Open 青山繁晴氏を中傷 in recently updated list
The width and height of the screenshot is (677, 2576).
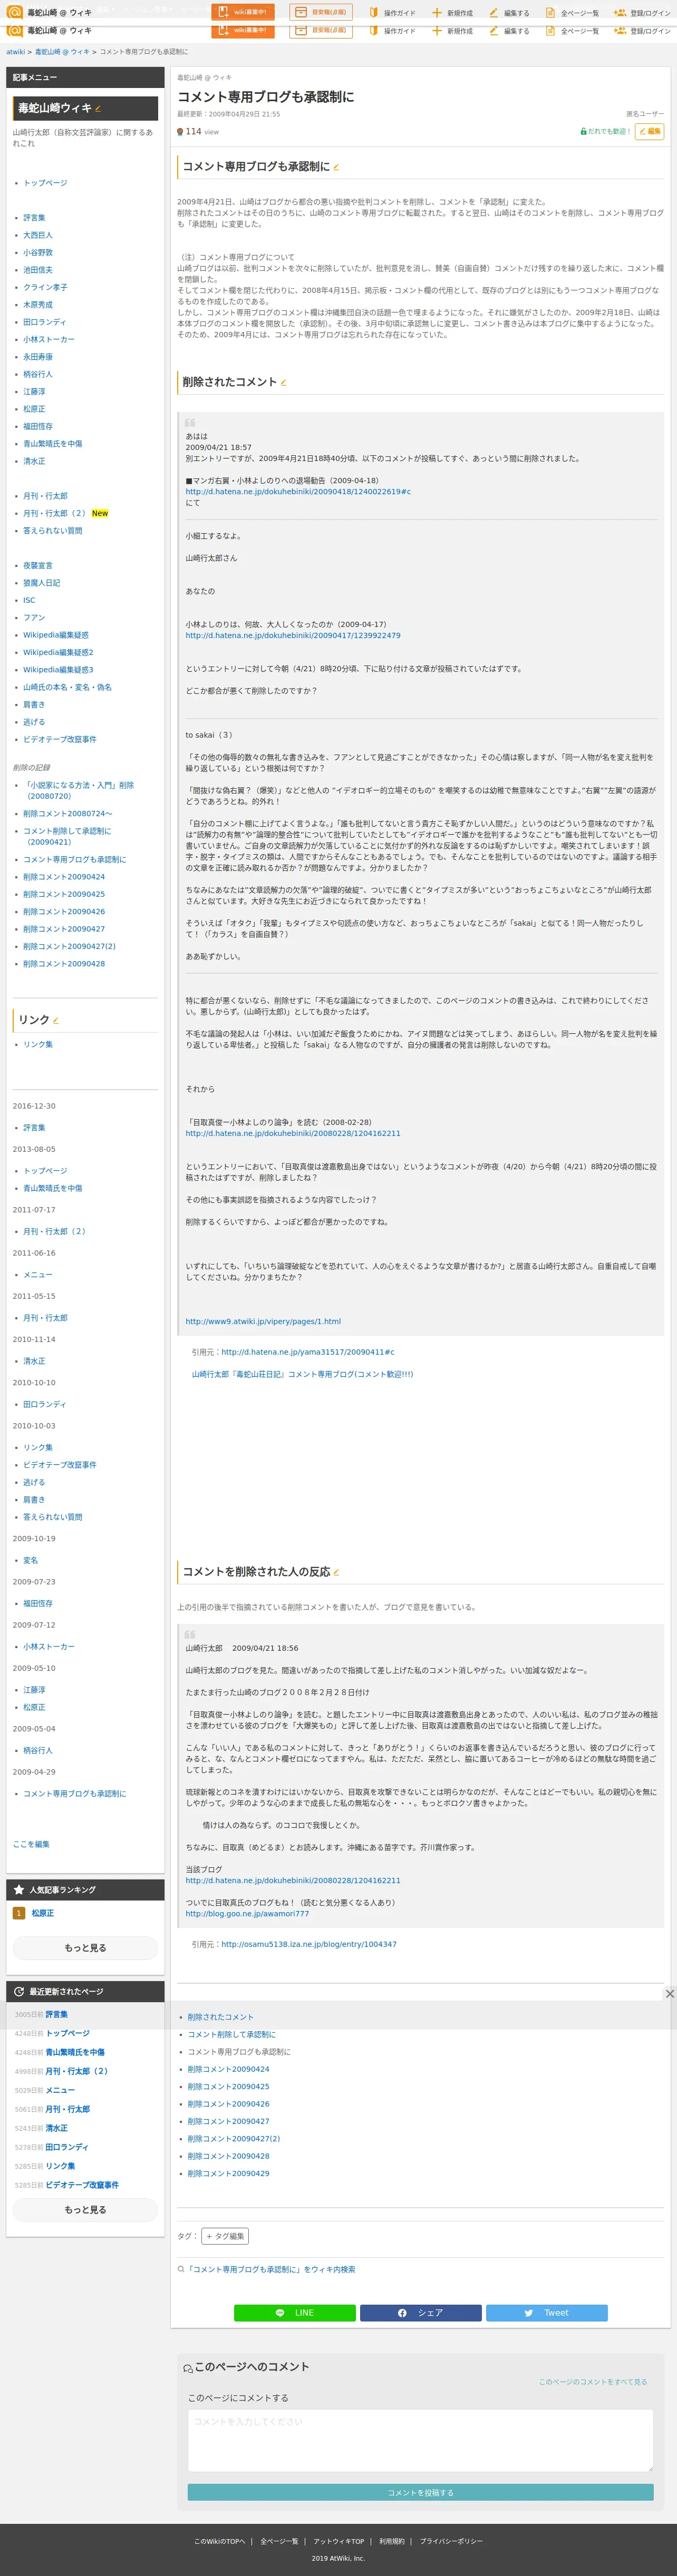pos(75,2052)
